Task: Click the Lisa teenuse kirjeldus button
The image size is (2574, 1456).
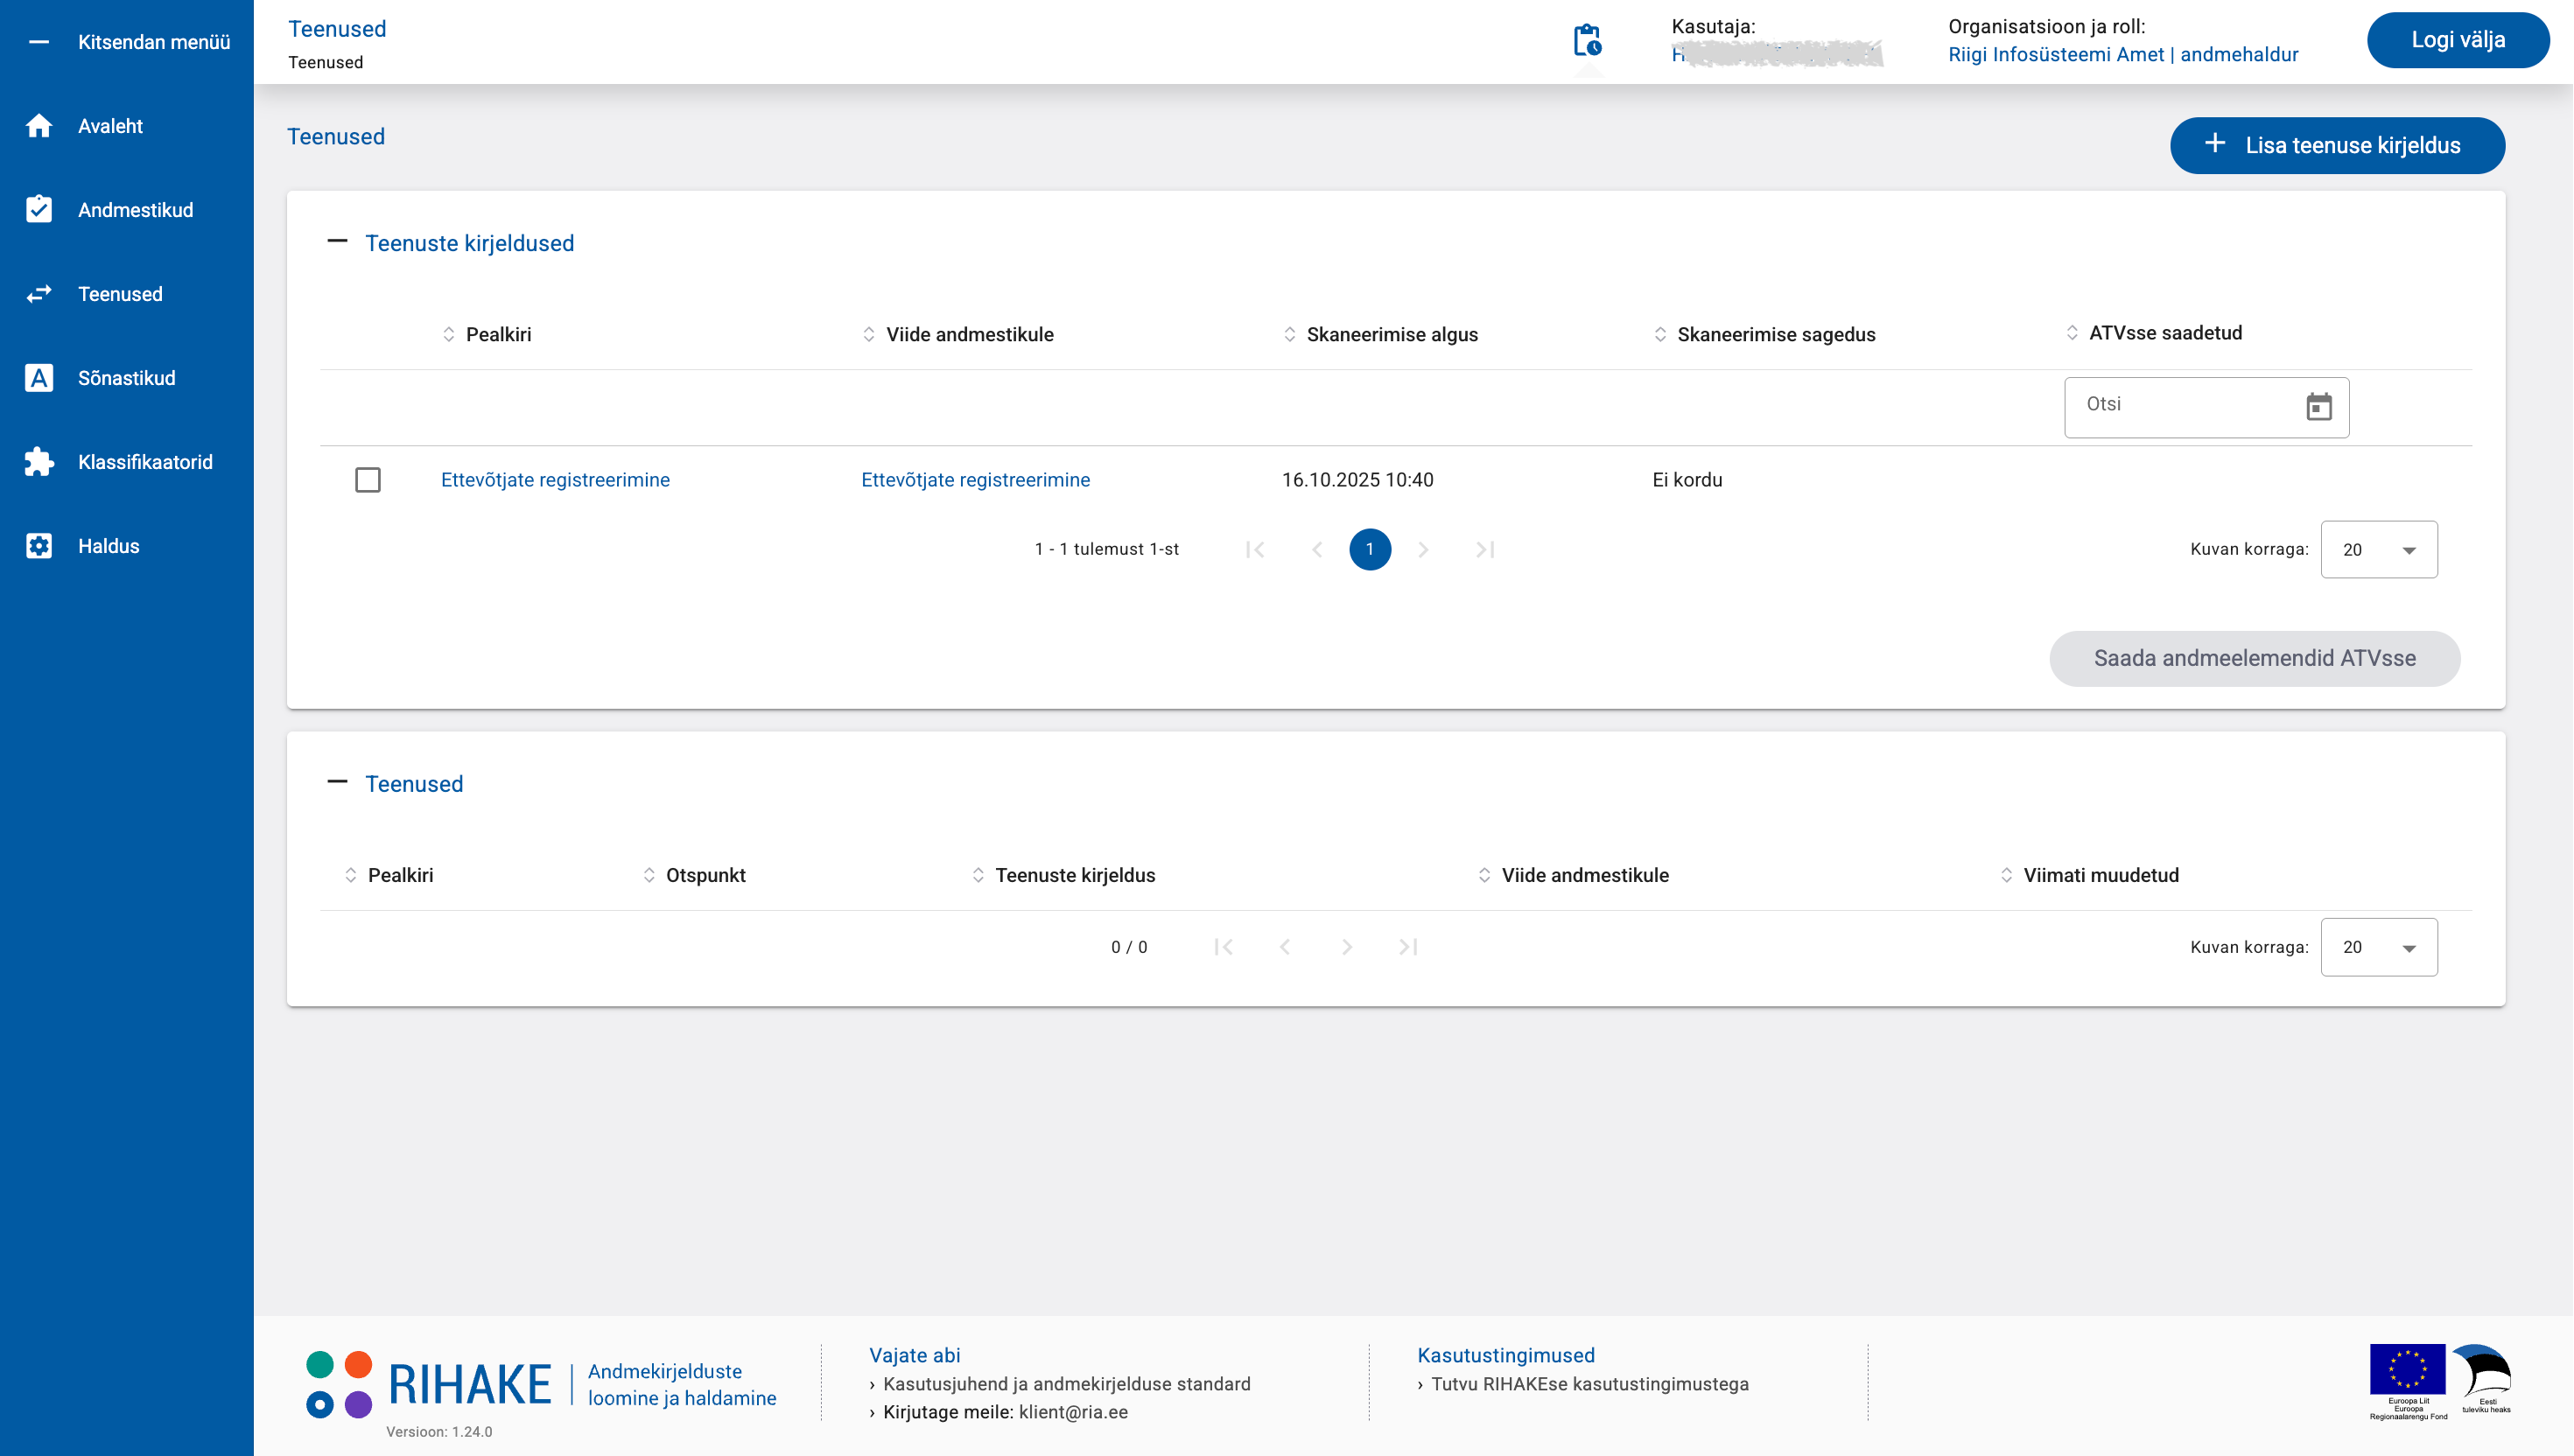Action: click(x=2336, y=145)
